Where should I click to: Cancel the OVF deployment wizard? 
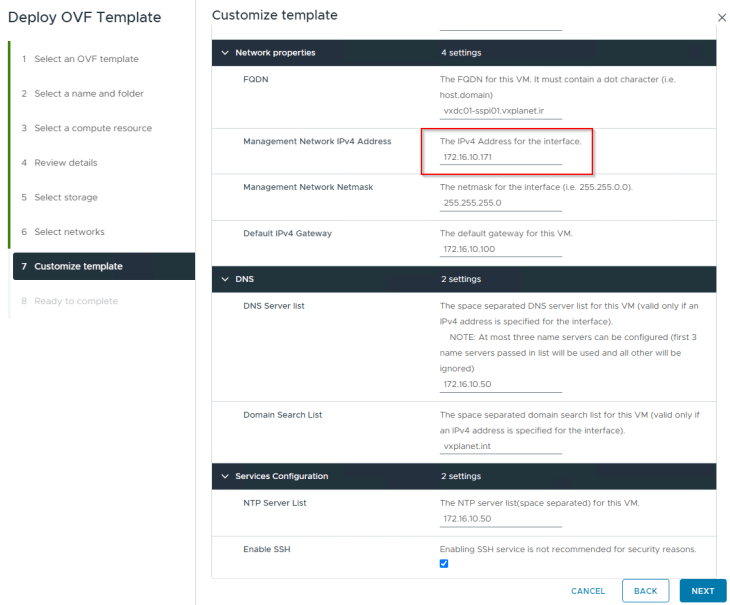click(588, 591)
